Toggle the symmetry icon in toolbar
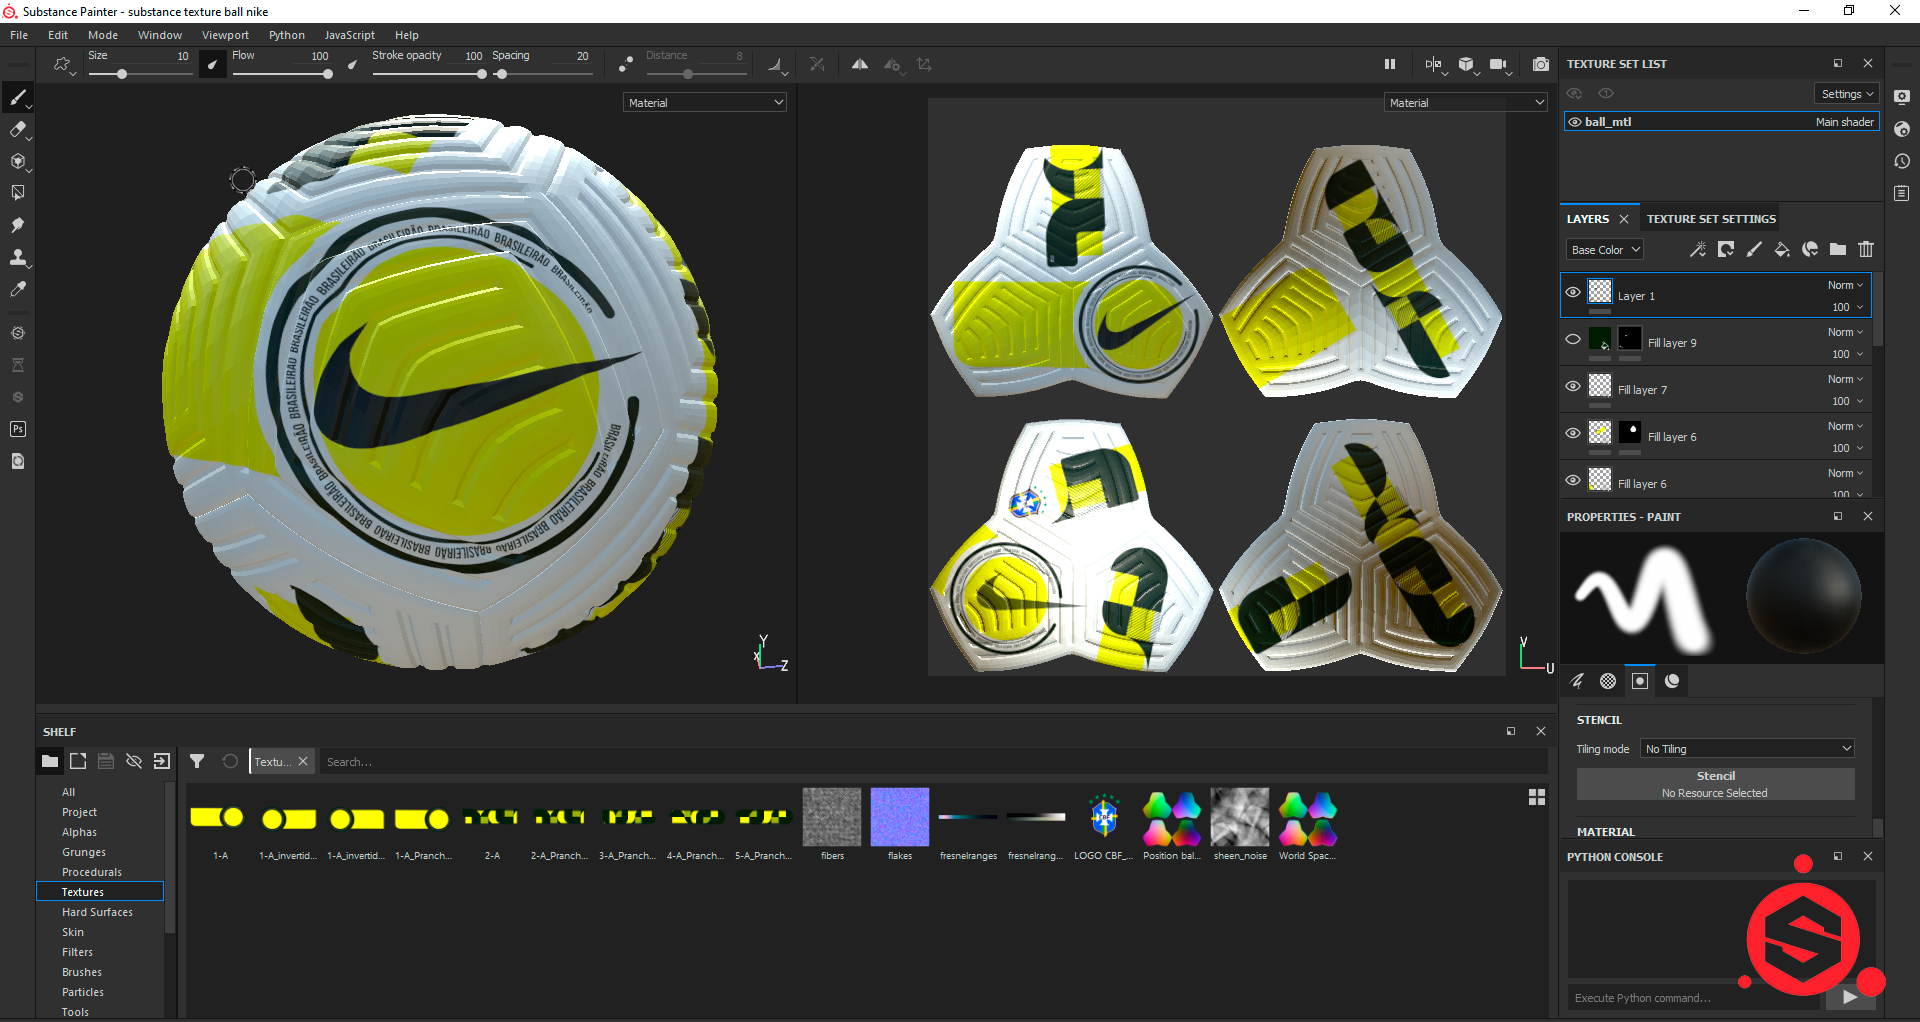The width and height of the screenshot is (1920, 1022). [859, 64]
